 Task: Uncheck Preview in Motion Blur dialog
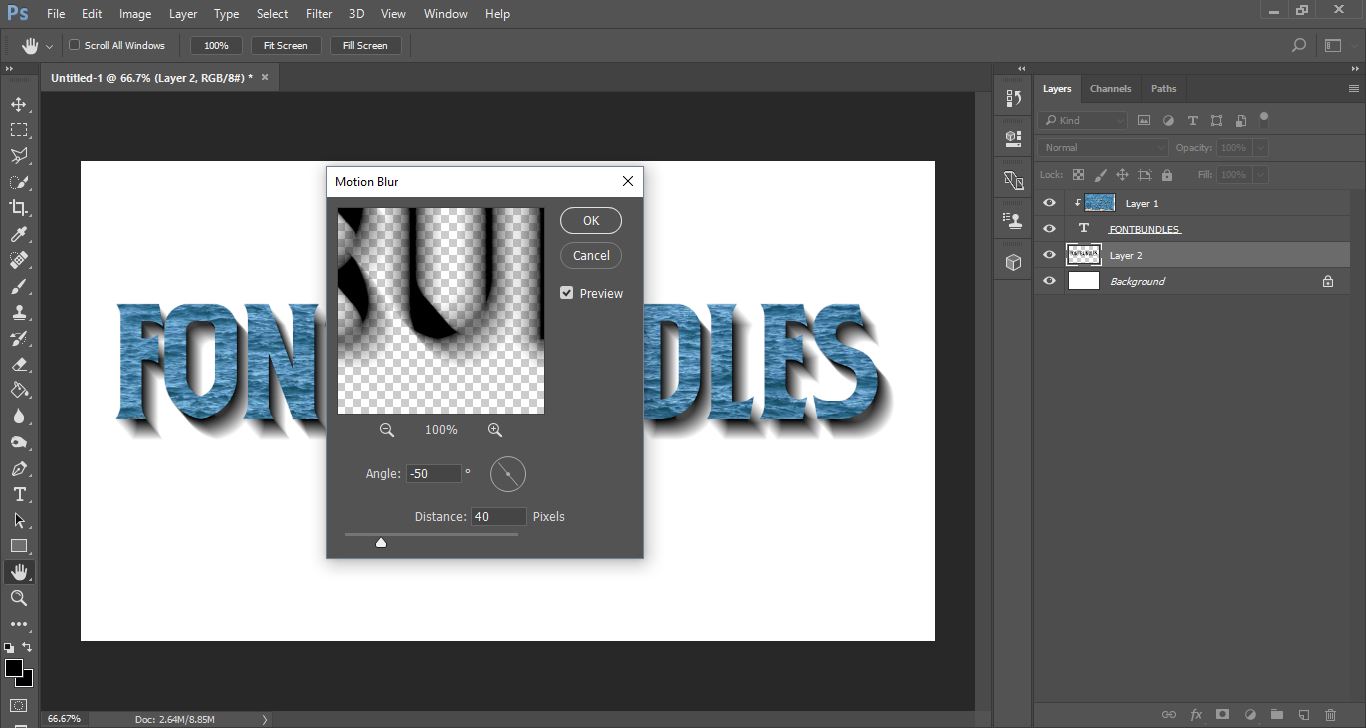(567, 292)
